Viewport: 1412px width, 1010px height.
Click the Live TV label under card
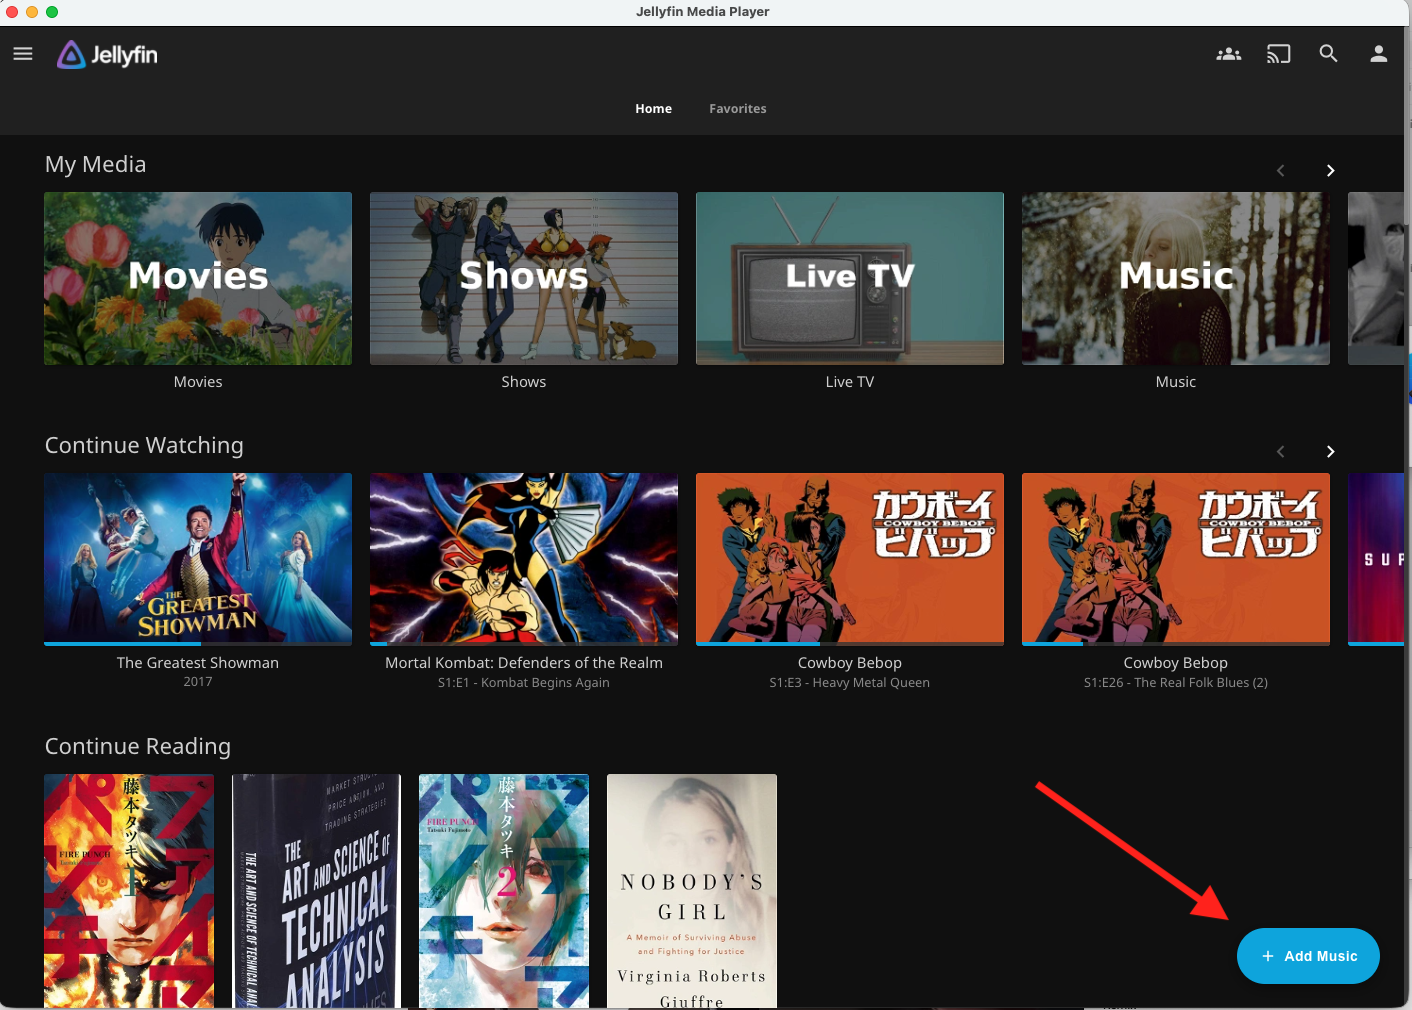click(x=850, y=382)
